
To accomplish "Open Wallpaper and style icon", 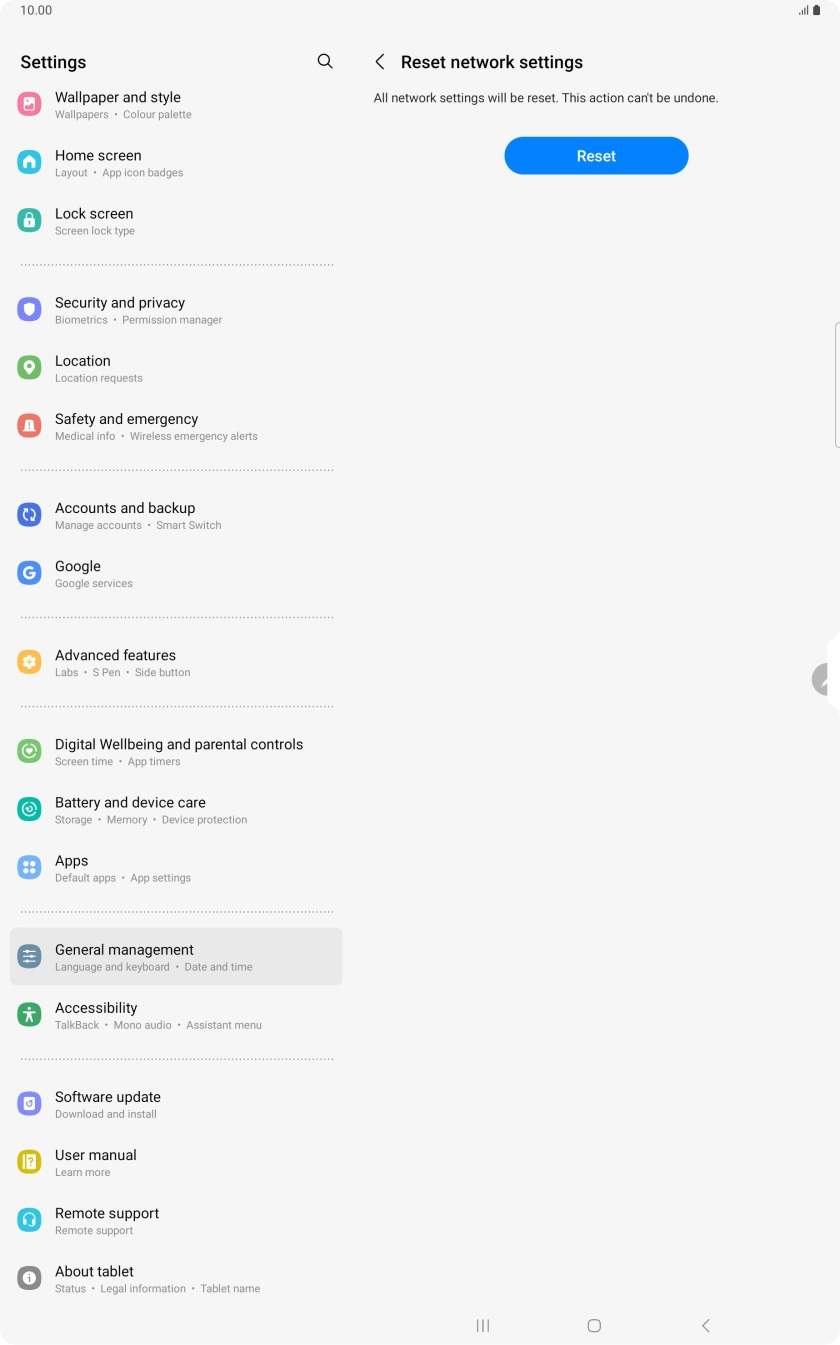I will [x=30, y=104].
